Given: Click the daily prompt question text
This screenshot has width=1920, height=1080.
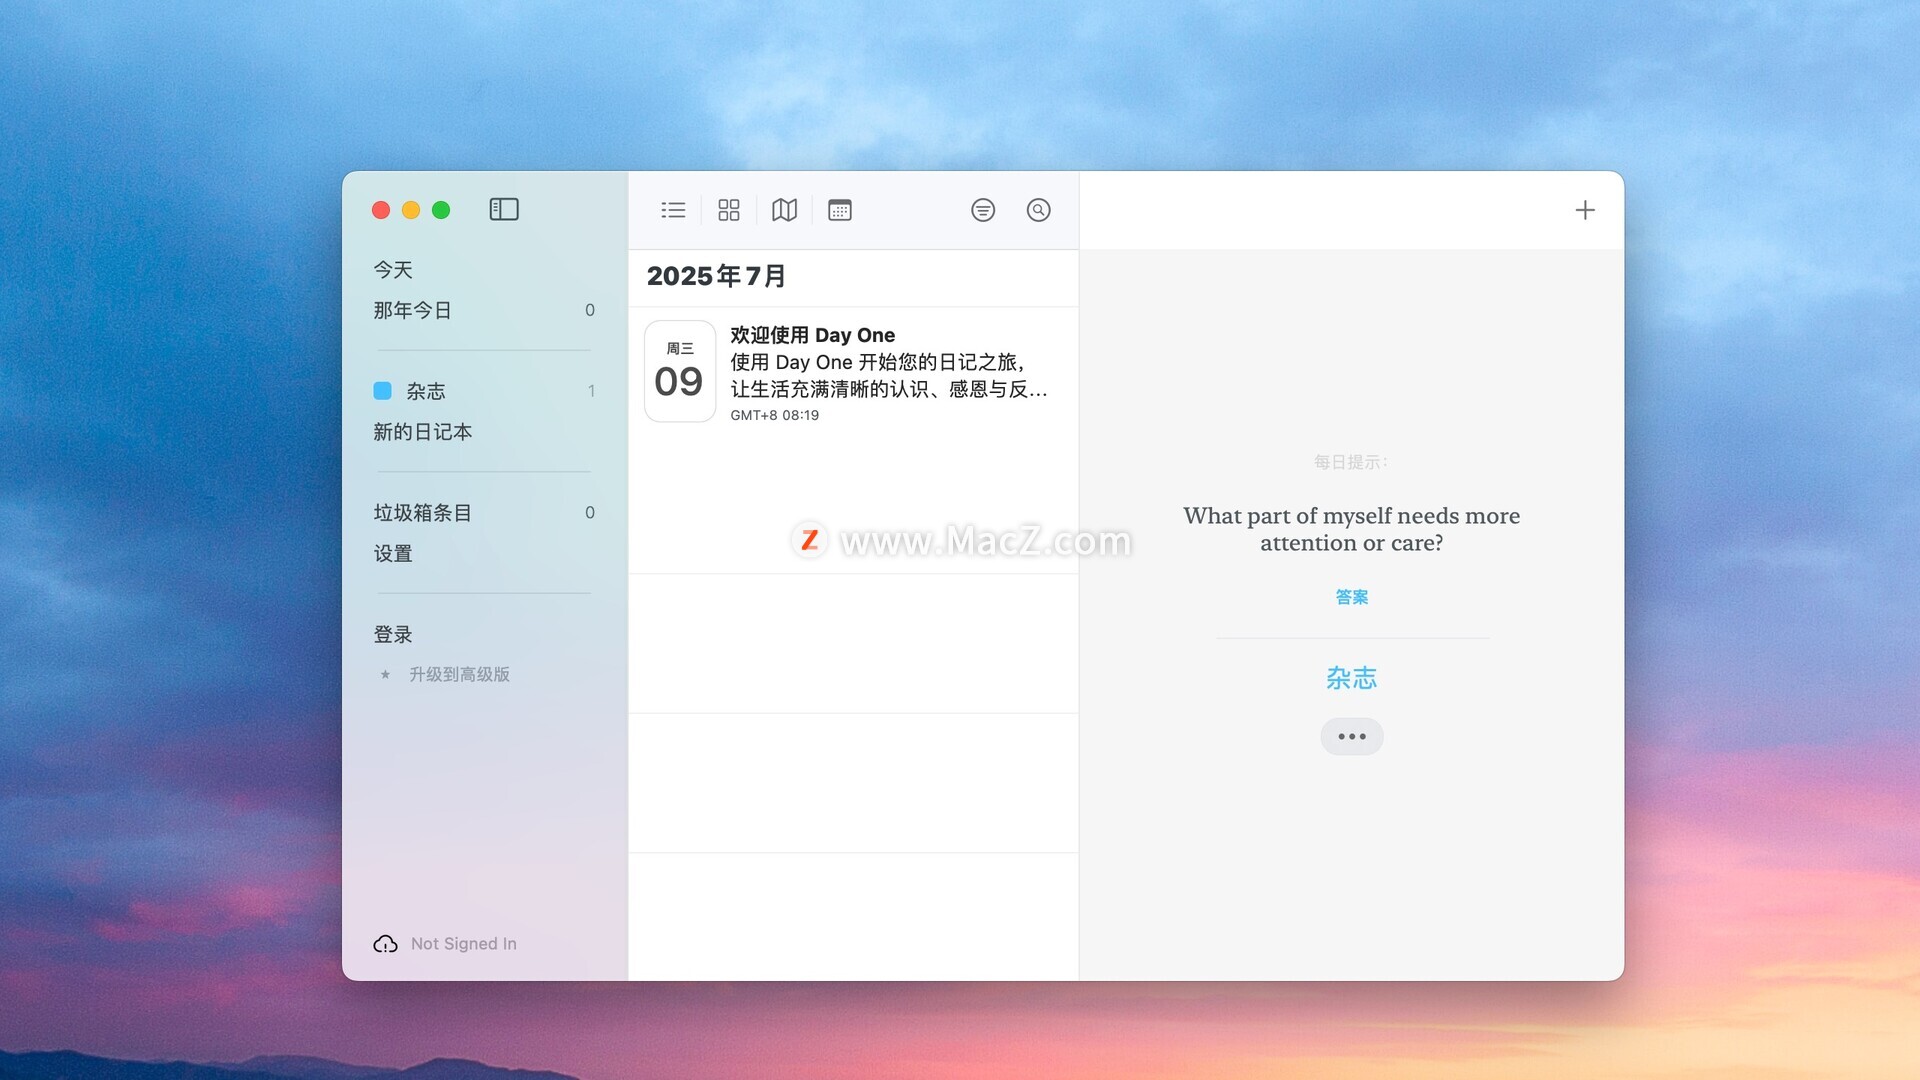Looking at the screenshot, I should coord(1352,529).
